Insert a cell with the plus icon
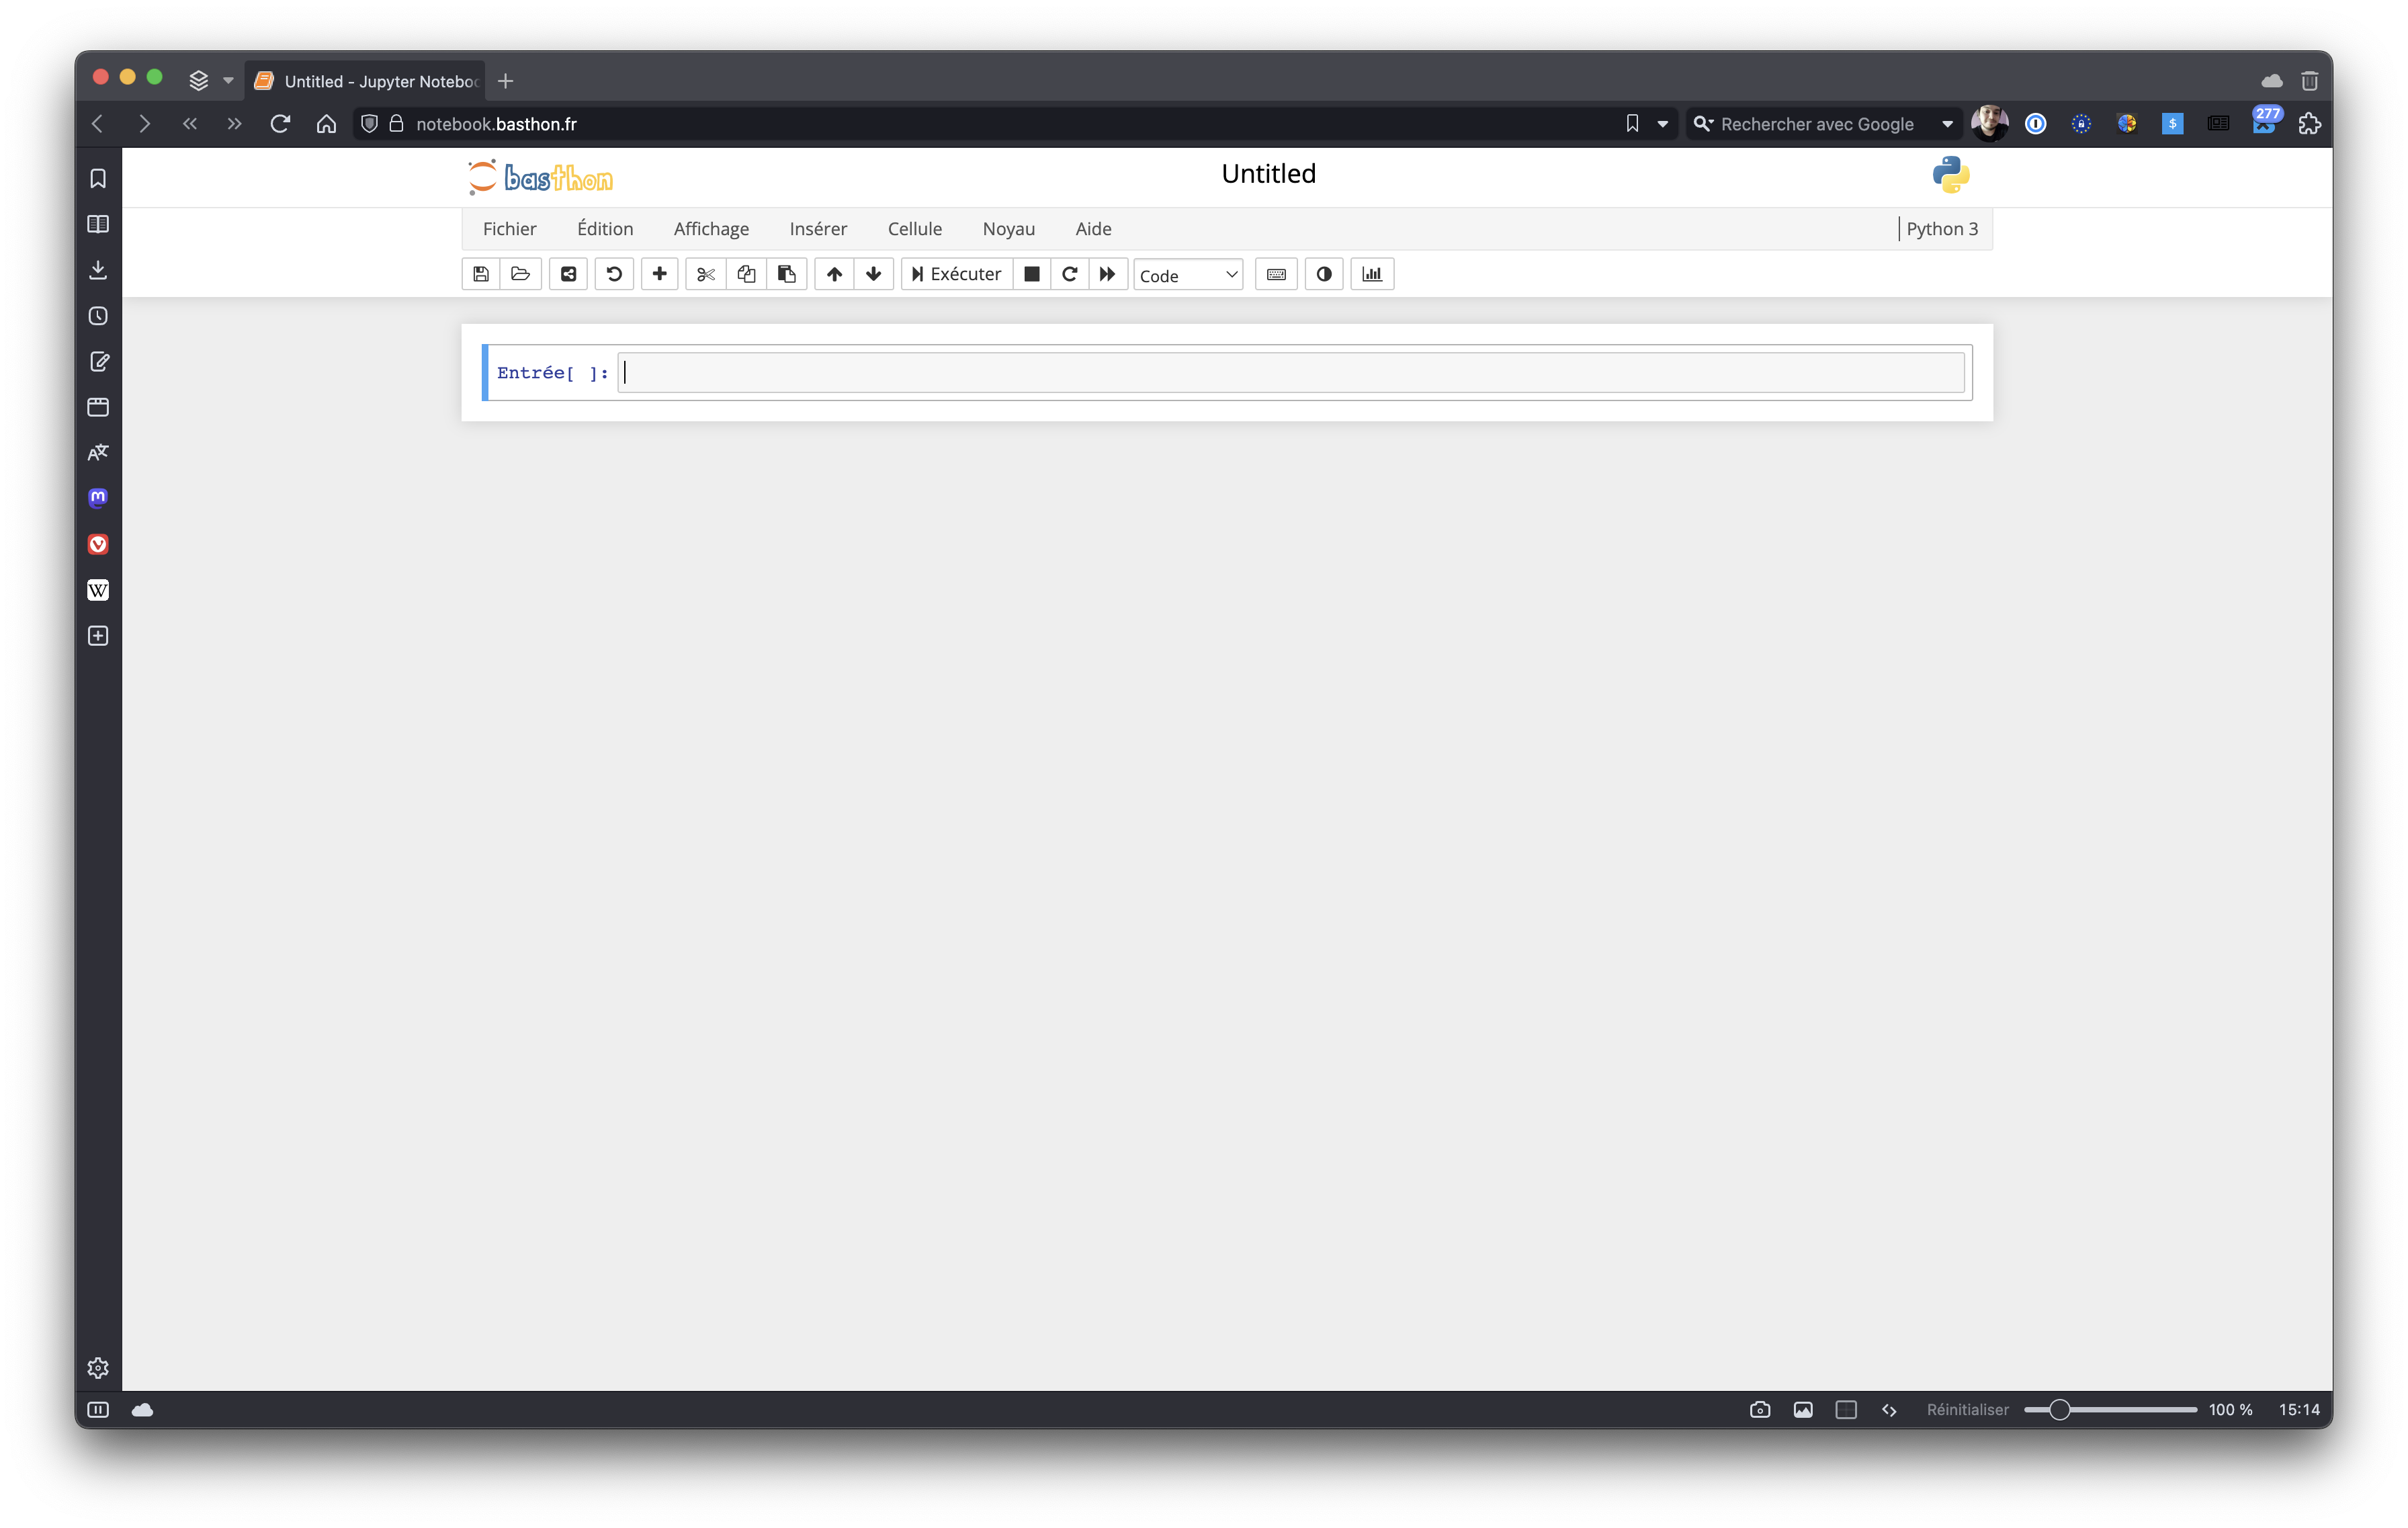The image size is (2408, 1528). (x=659, y=274)
